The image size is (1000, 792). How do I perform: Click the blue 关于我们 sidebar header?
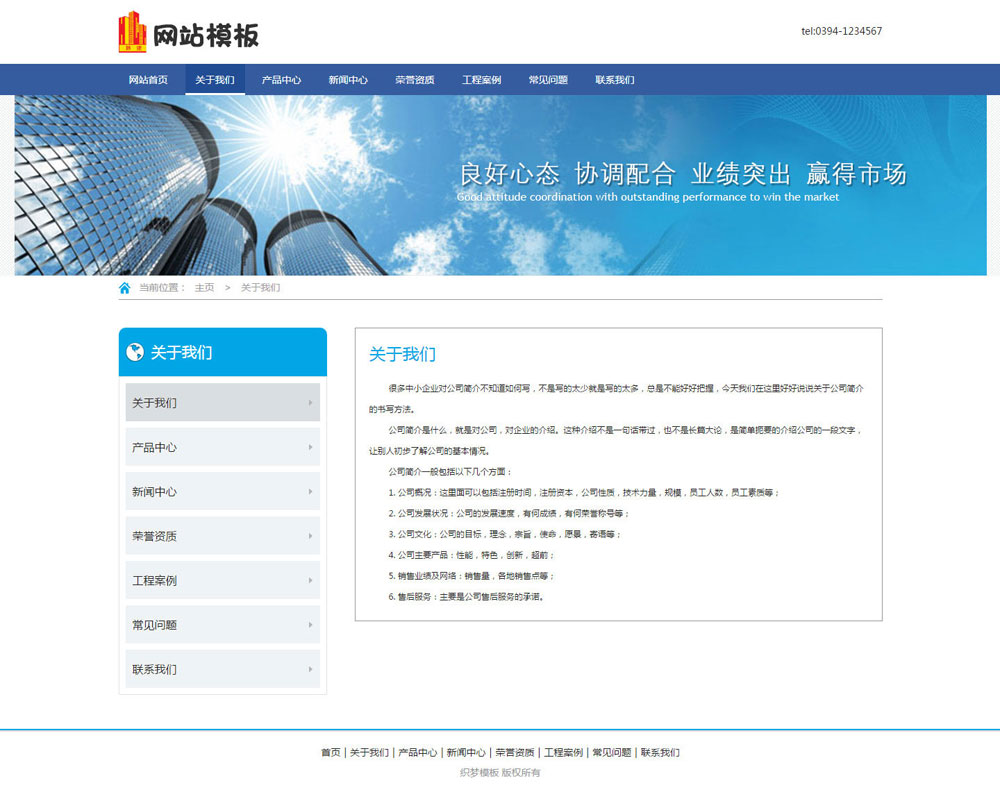222,351
